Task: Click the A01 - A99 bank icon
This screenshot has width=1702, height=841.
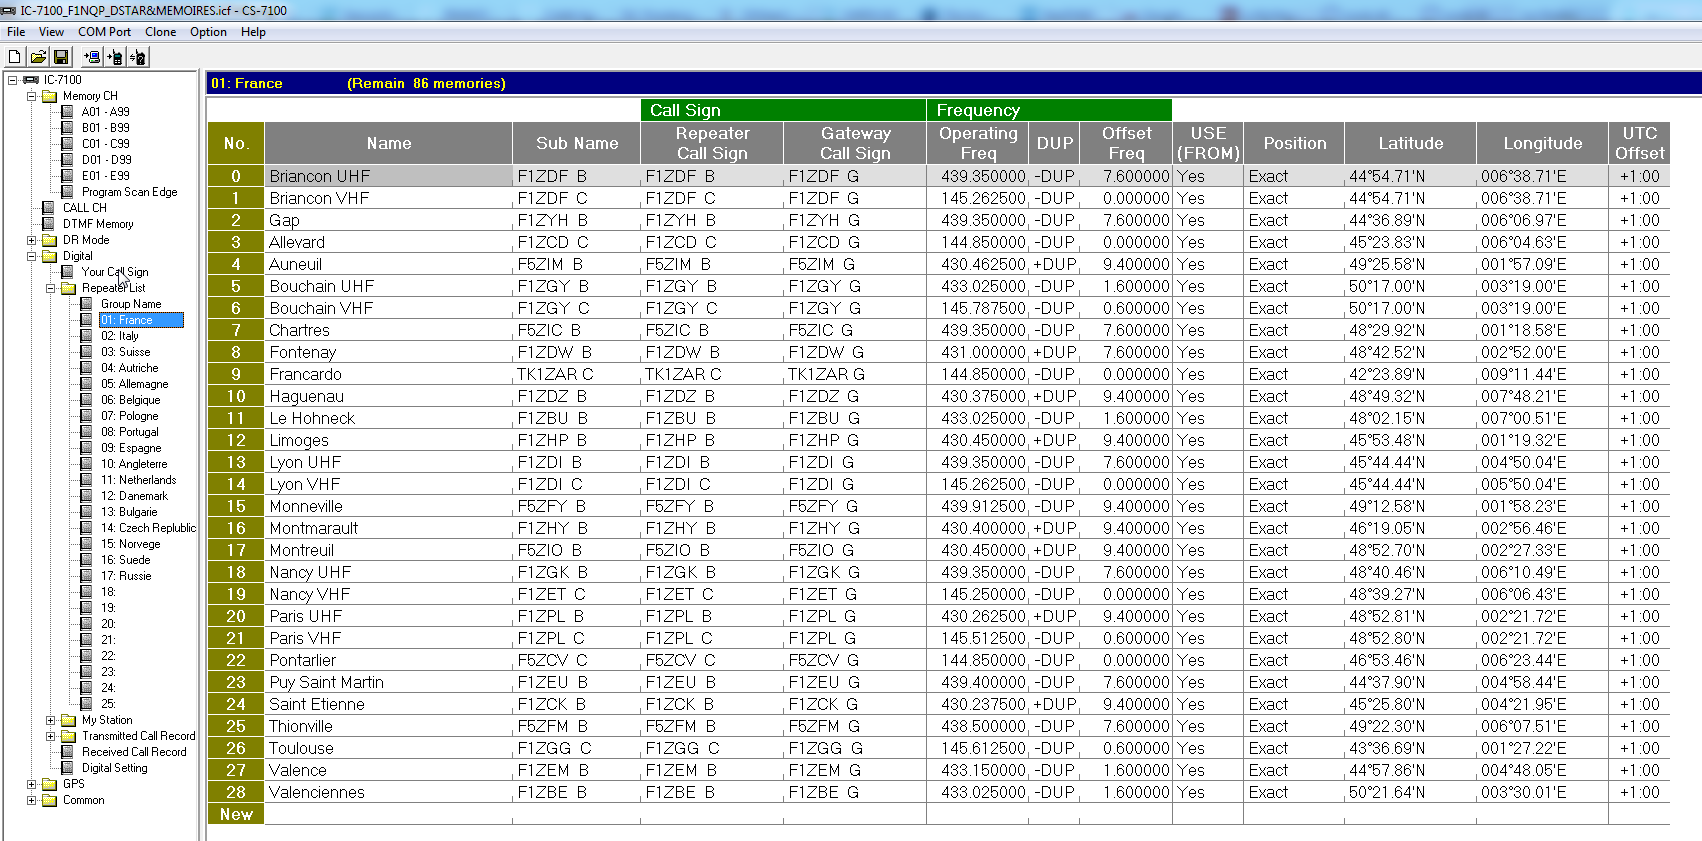Action: (x=67, y=112)
